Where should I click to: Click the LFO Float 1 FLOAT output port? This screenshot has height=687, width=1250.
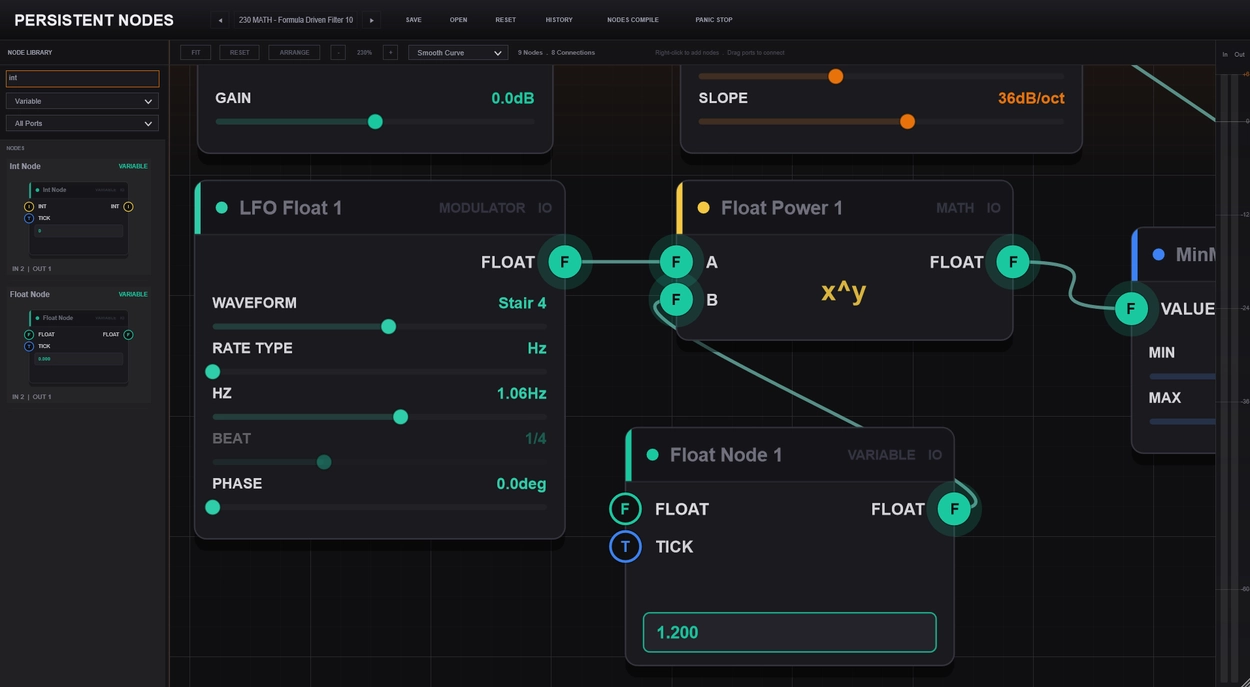coord(564,262)
